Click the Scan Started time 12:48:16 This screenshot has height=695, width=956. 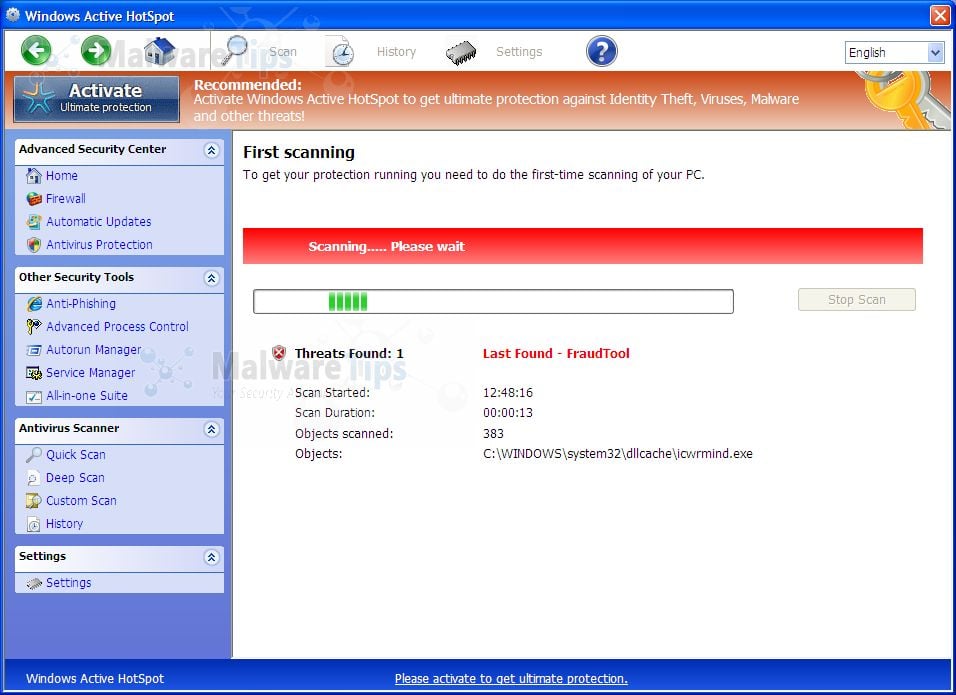pyautogui.click(x=508, y=393)
